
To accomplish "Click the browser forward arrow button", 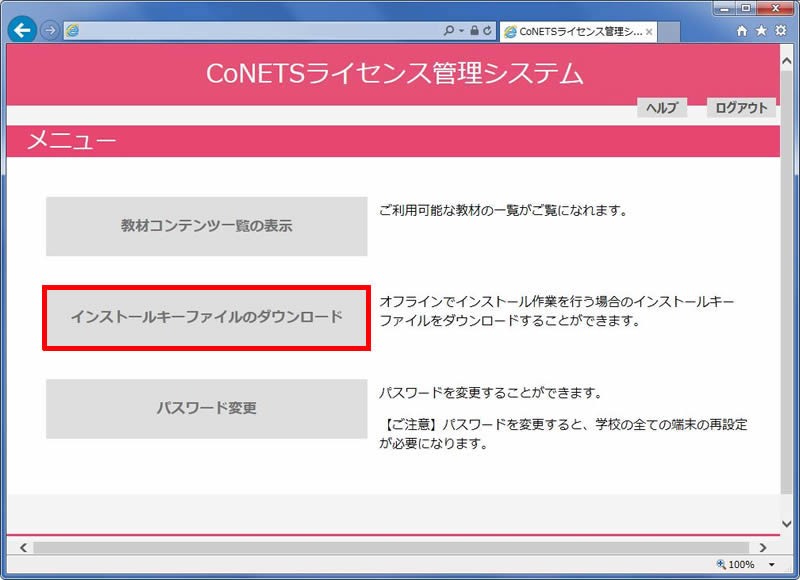I will pyautogui.click(x=50, y=31).
